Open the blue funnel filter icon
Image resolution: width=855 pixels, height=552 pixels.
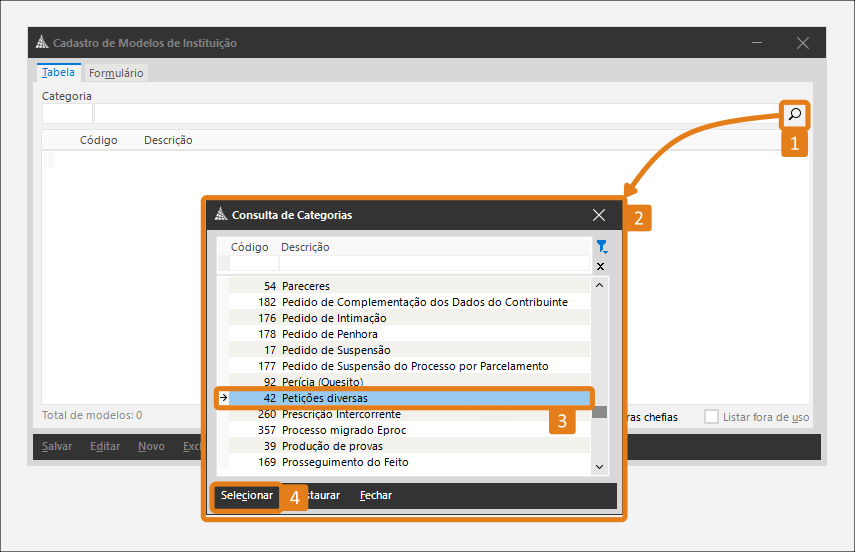[601, 247]
